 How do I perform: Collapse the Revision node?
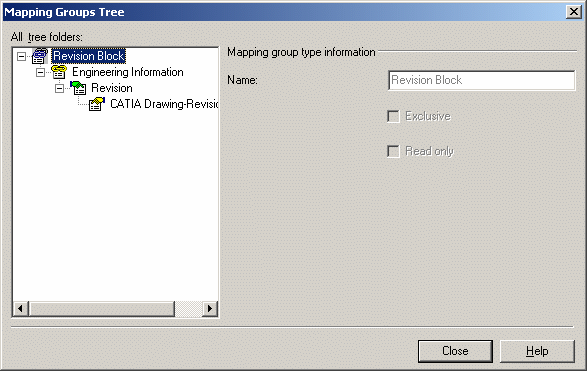[60, 88]
